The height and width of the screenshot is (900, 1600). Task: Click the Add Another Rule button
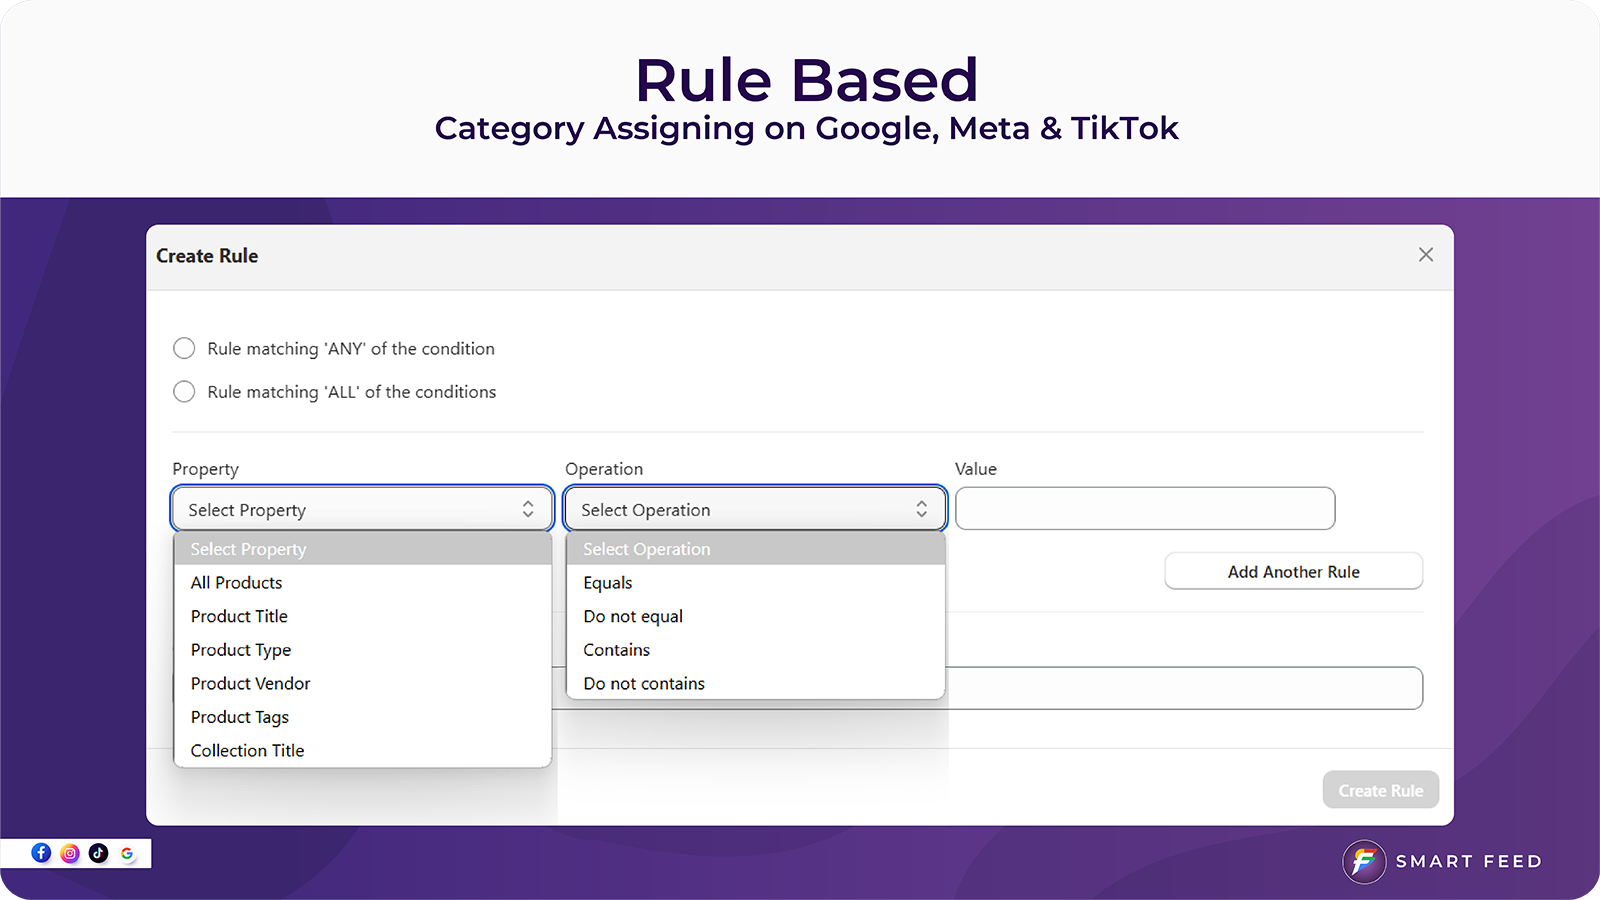(1294, 571)
